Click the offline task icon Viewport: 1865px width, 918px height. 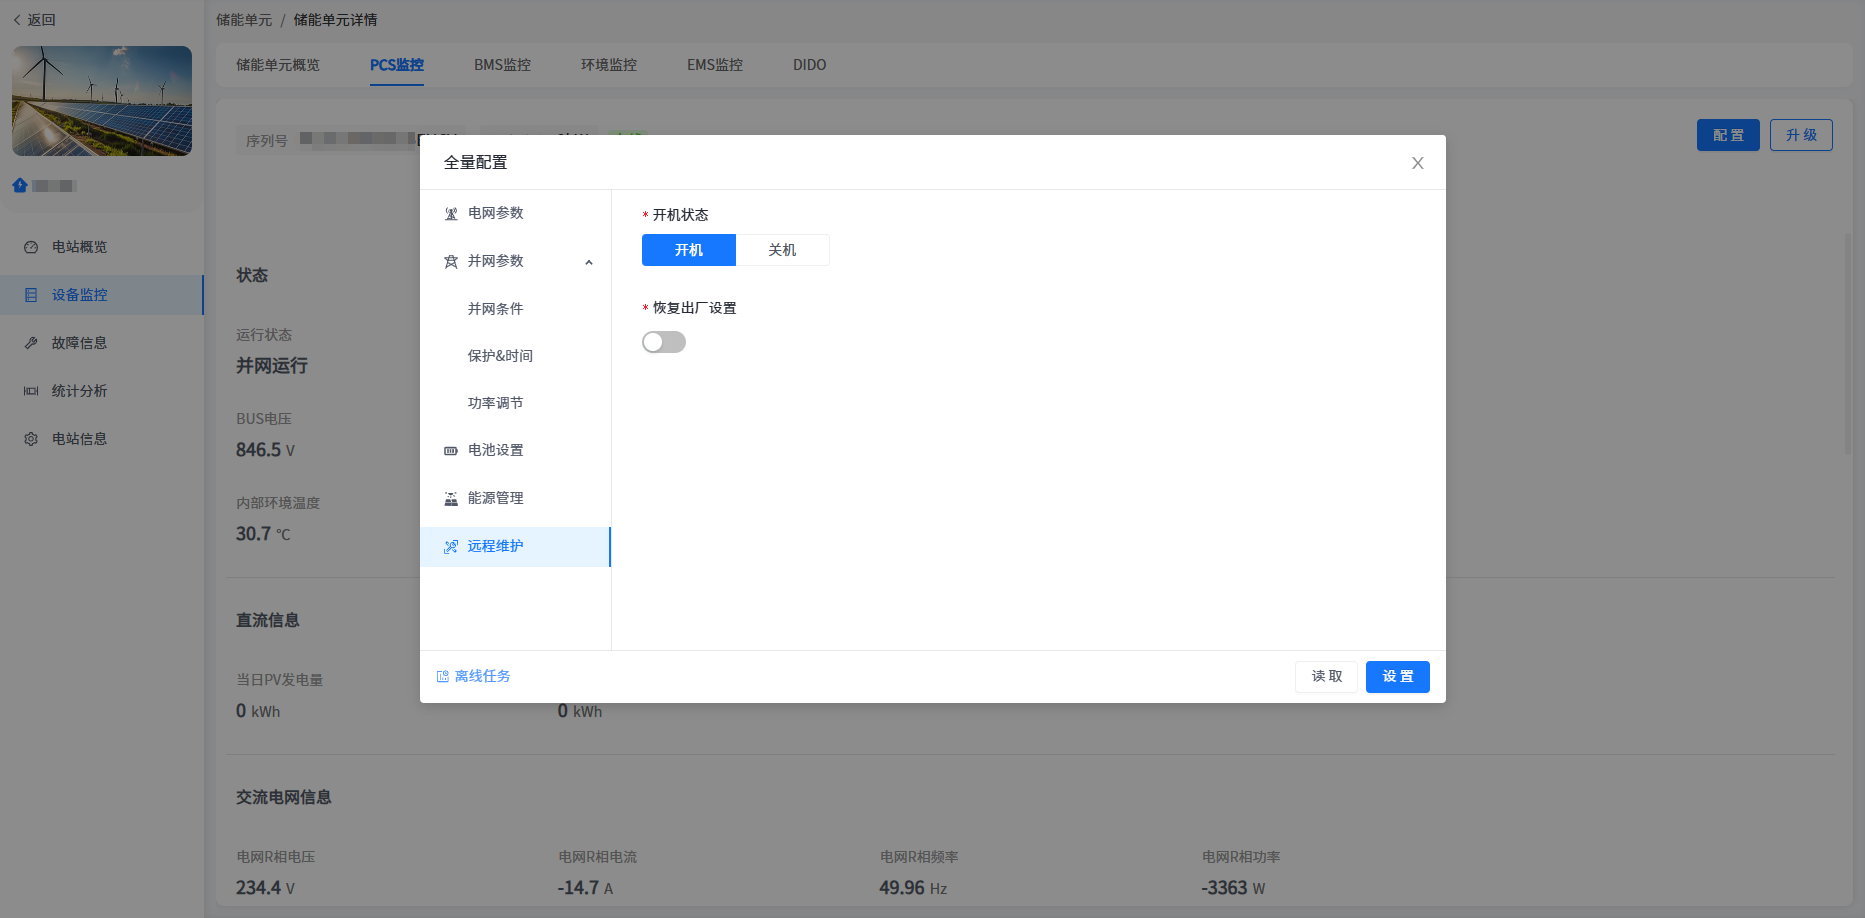coord(443,677)
